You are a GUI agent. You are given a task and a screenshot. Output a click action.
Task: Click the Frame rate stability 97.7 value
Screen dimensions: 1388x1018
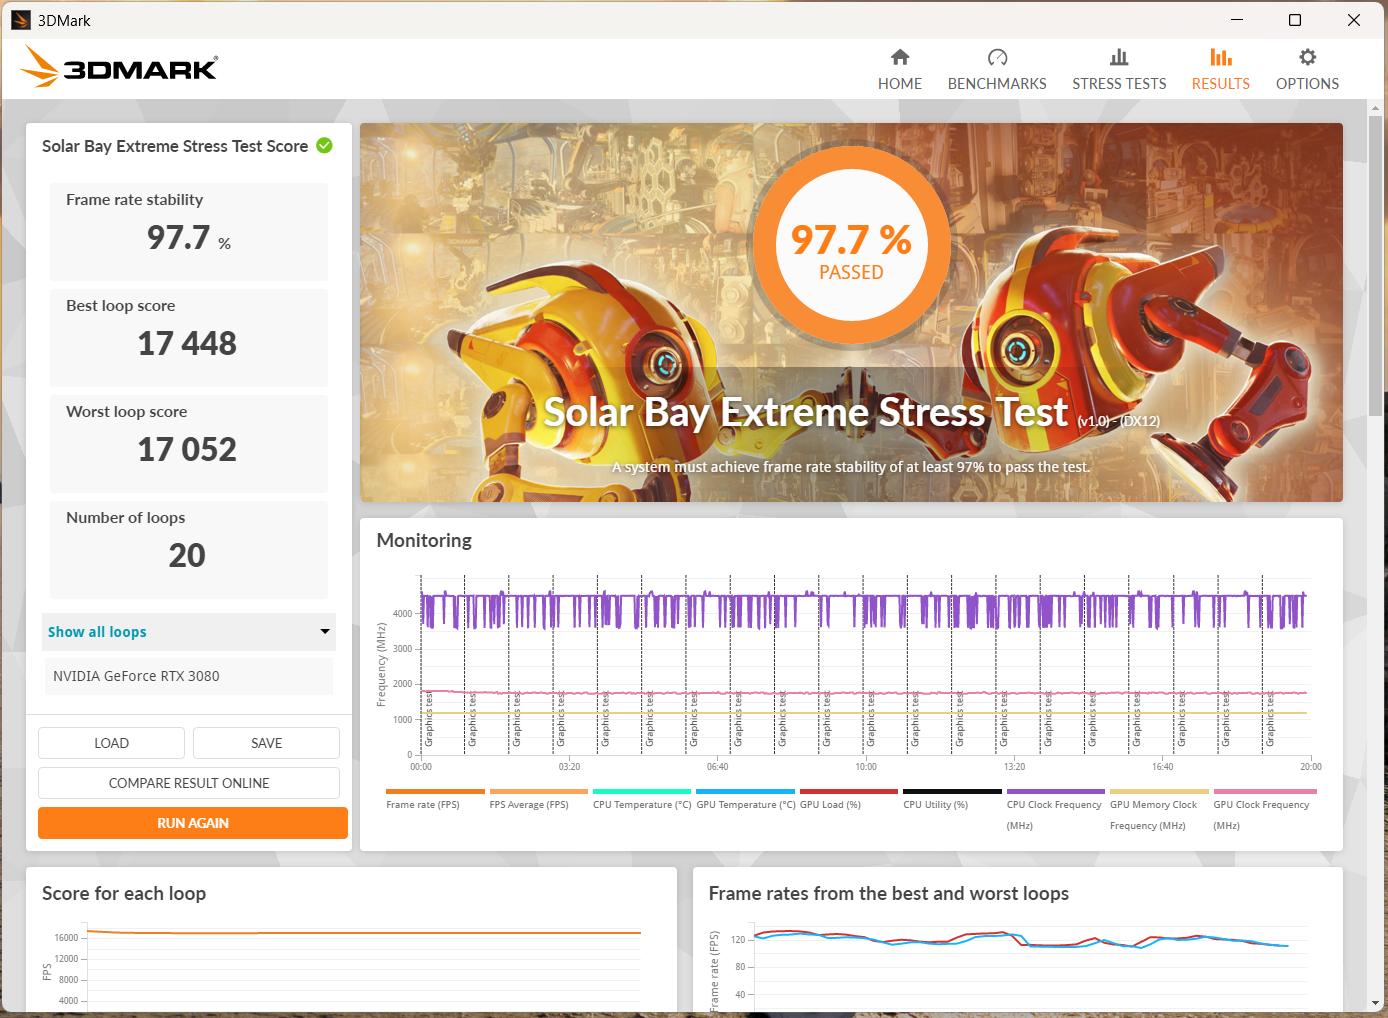pos(179,237)
